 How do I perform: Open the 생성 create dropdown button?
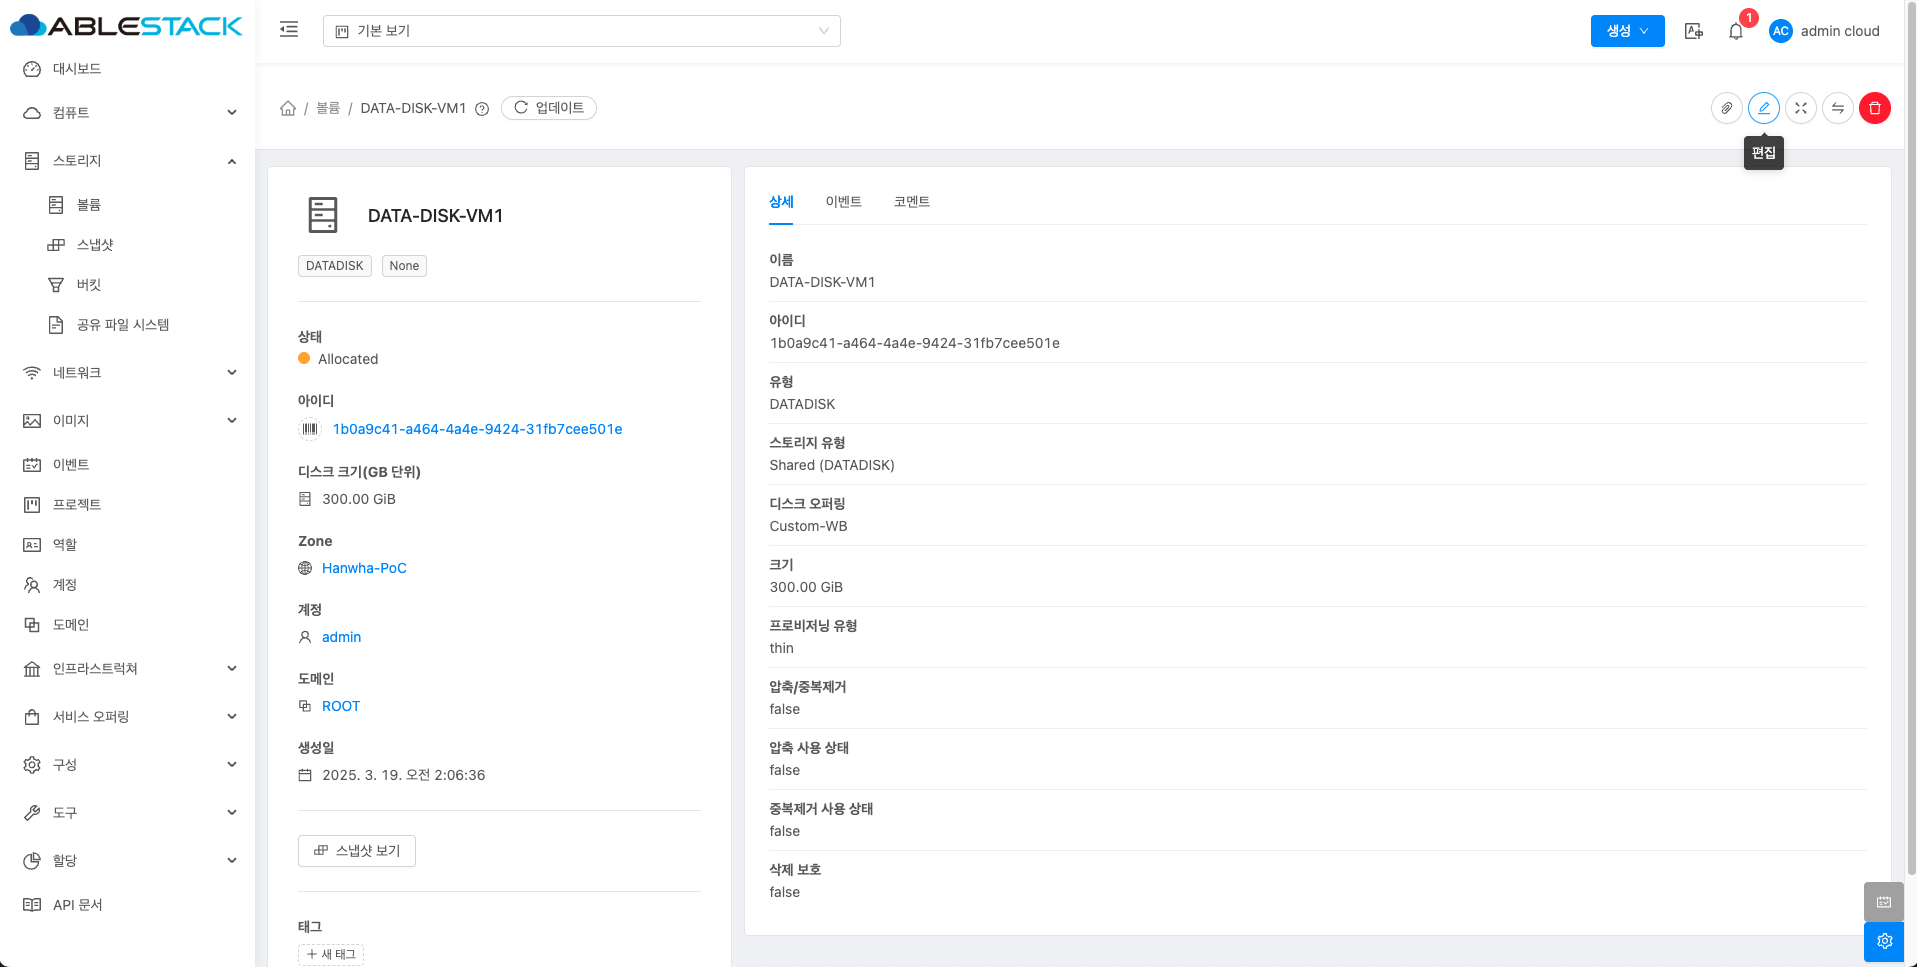tap(1627, 31)
